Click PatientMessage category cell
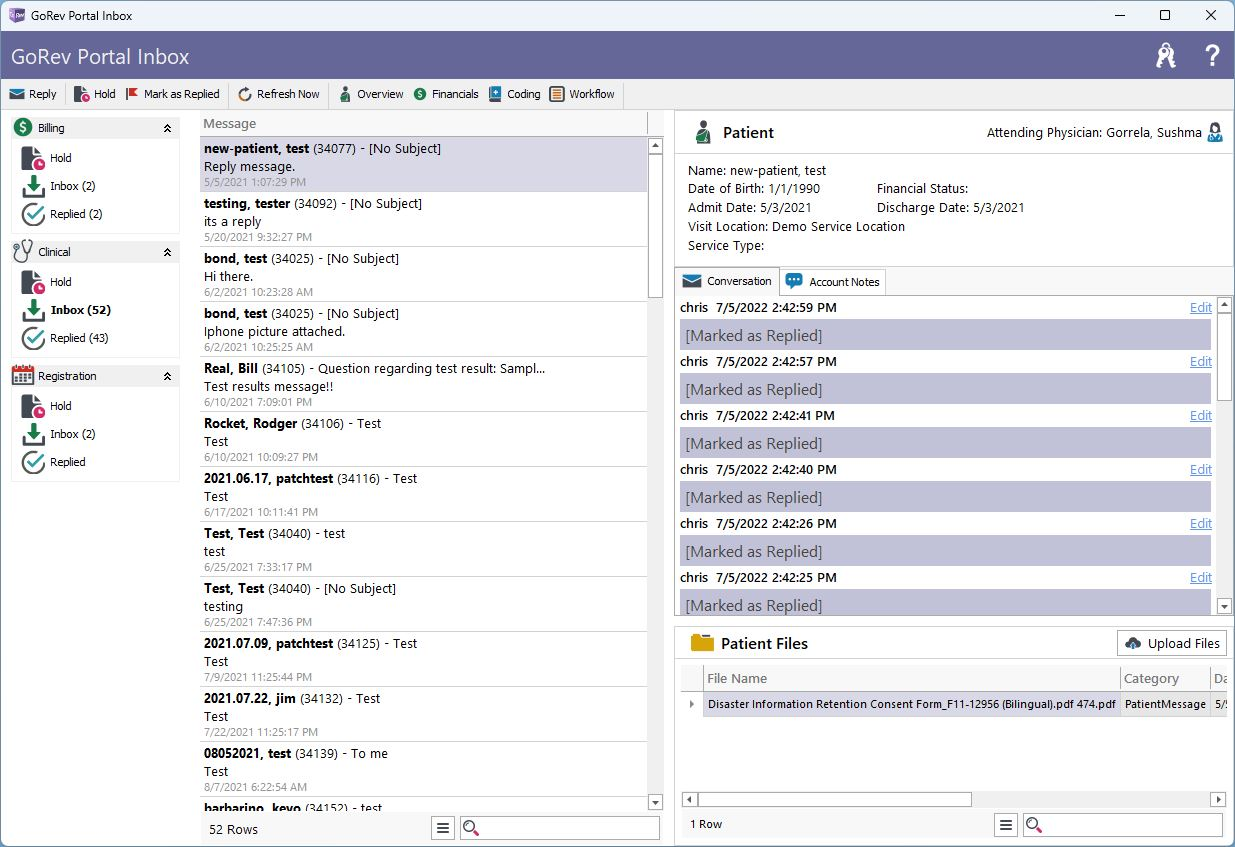Viewport: 1235px width, 847px height. 1165,704
